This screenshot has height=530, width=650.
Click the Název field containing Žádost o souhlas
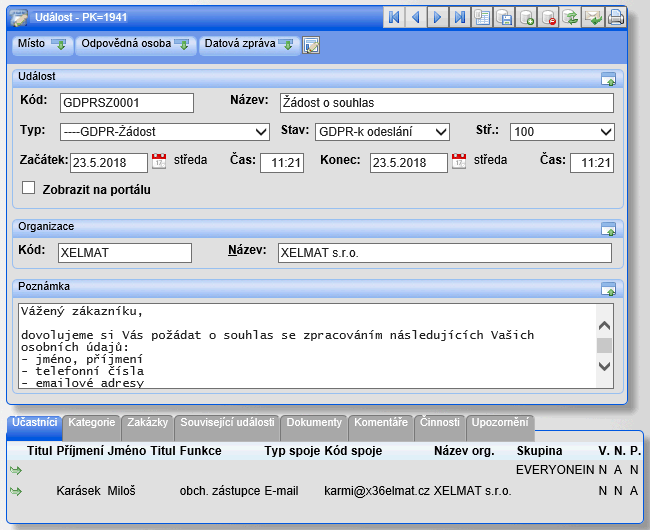(x=445, y=102)
